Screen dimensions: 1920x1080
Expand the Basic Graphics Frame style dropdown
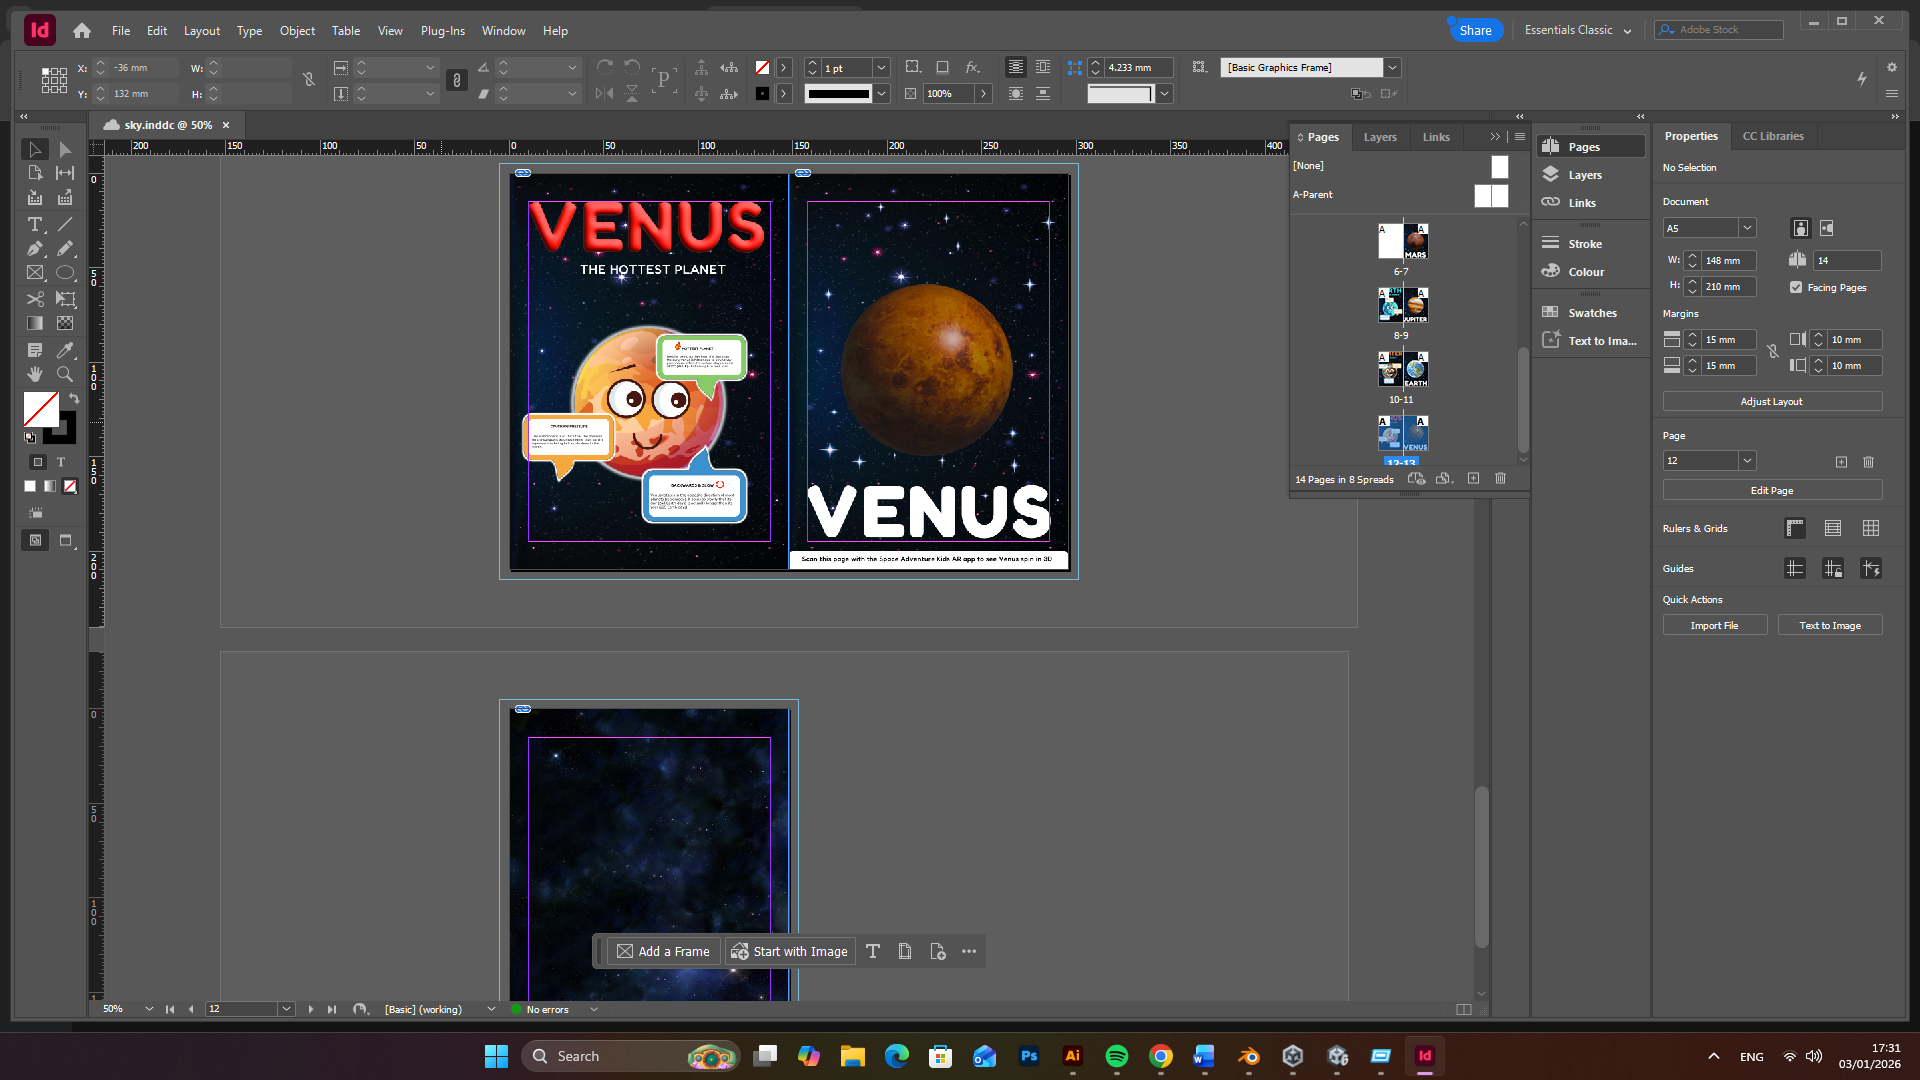(x=1392, y=67)
